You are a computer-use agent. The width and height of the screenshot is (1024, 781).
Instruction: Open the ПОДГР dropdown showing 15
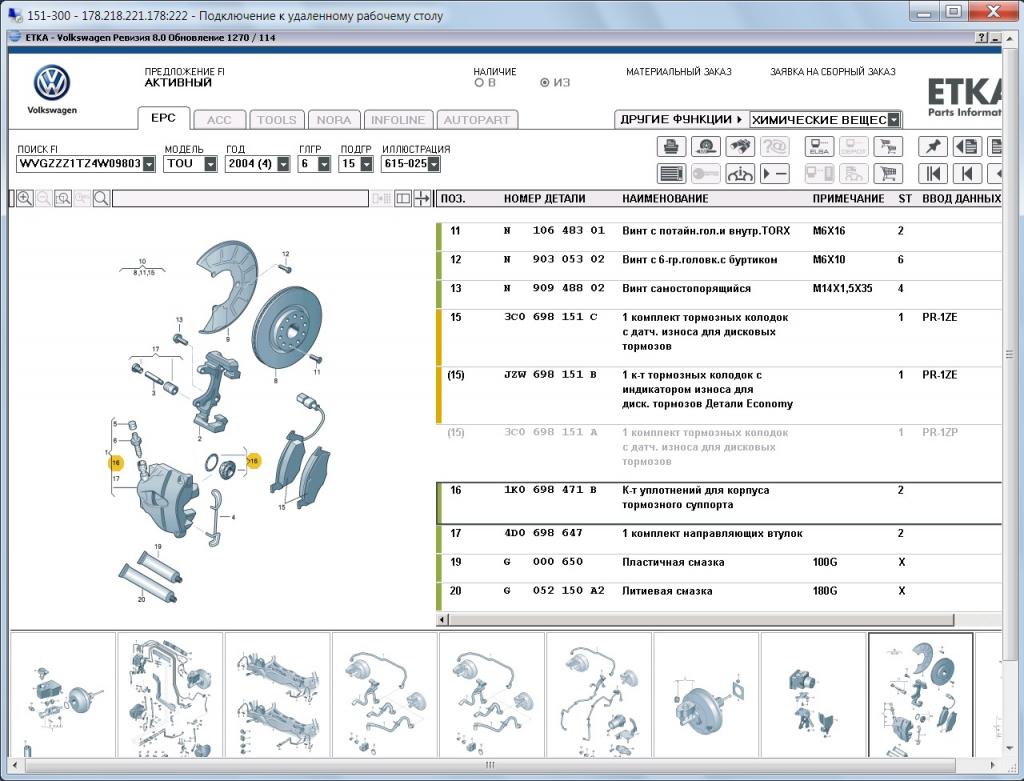click(366, 164)
